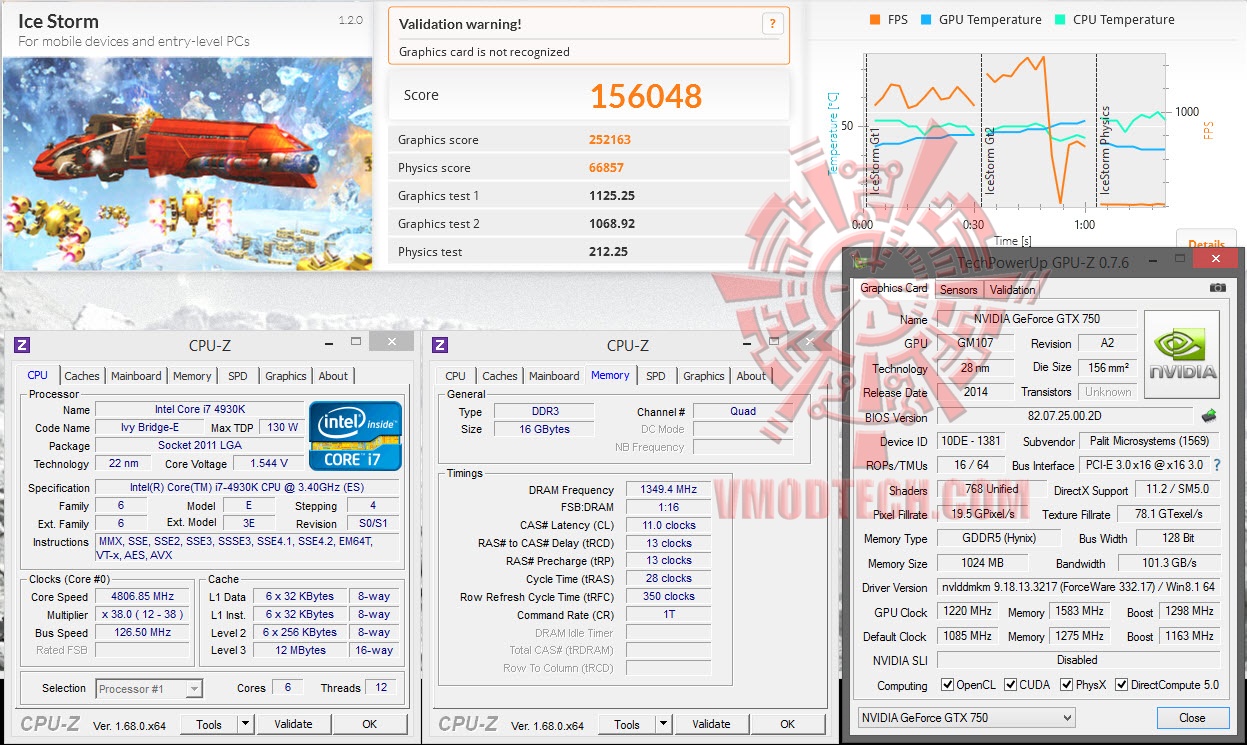The width and height of the screenshot is (1247, 745).
Task: Expand the Tools arrow in the CPU-Z memory window
Action: (663, 724)
